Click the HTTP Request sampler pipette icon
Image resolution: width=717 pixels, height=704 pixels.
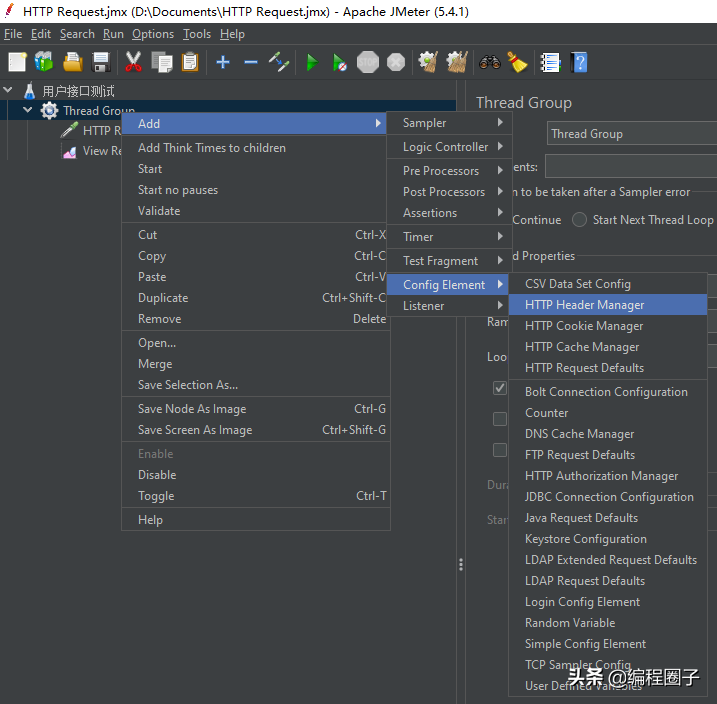point(69,130)
